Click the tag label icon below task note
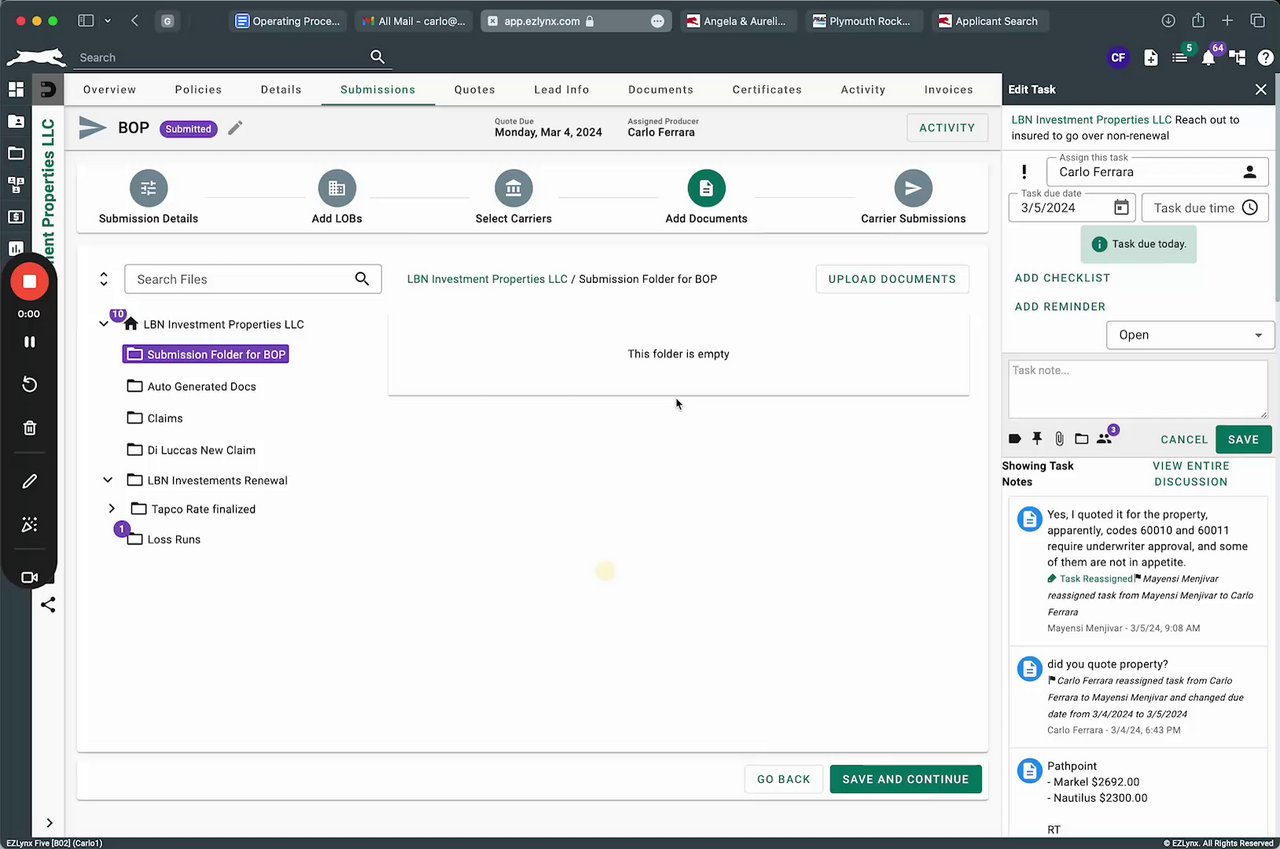Screen dimensions: 1280x849 point(1015,439)
